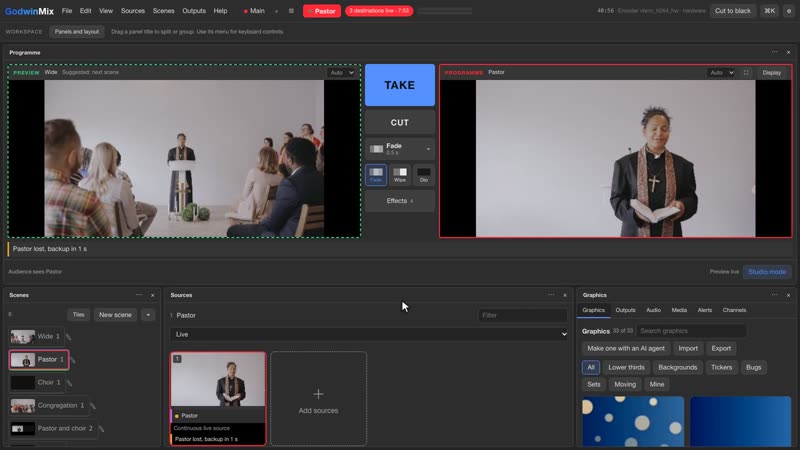Click the Search graphics field

click(691, 331)
